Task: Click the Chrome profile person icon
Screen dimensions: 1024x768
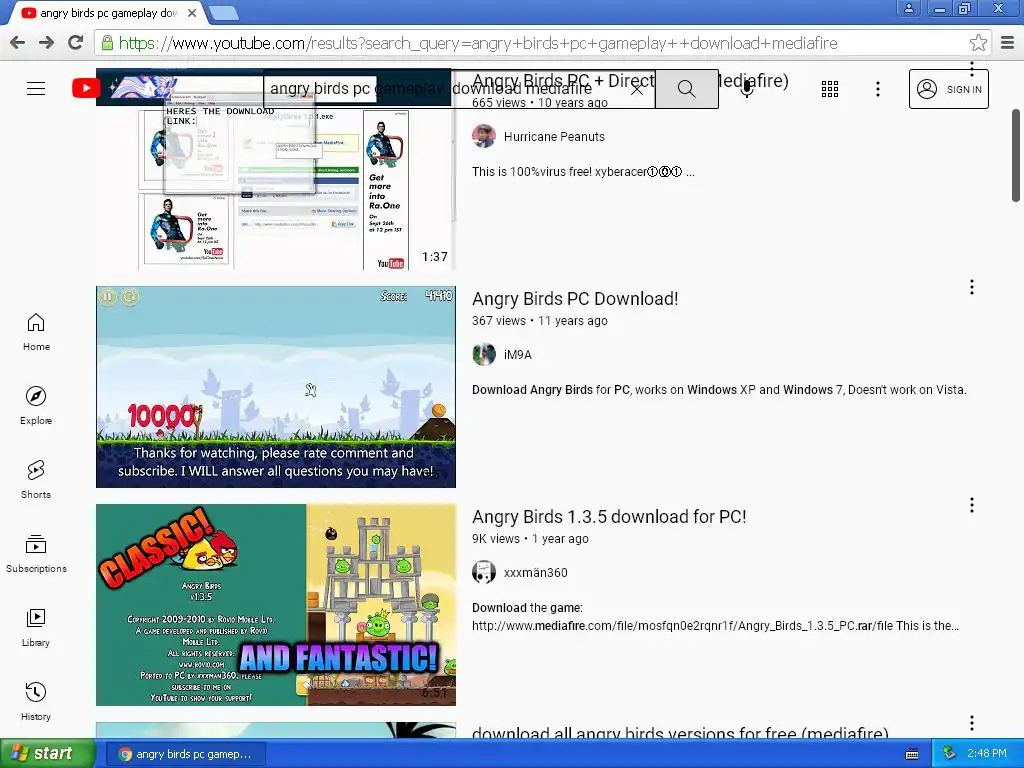Action: click(x=908, y=8)
